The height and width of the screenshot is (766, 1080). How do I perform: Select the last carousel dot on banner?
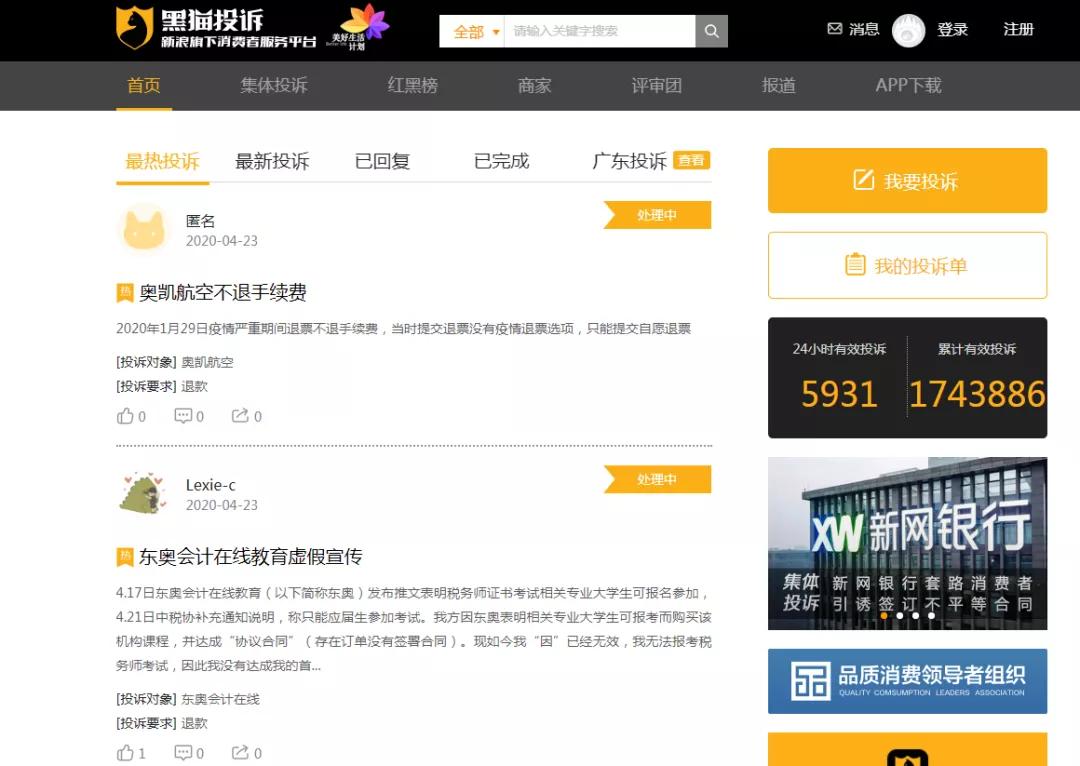(x=931, y=616)
